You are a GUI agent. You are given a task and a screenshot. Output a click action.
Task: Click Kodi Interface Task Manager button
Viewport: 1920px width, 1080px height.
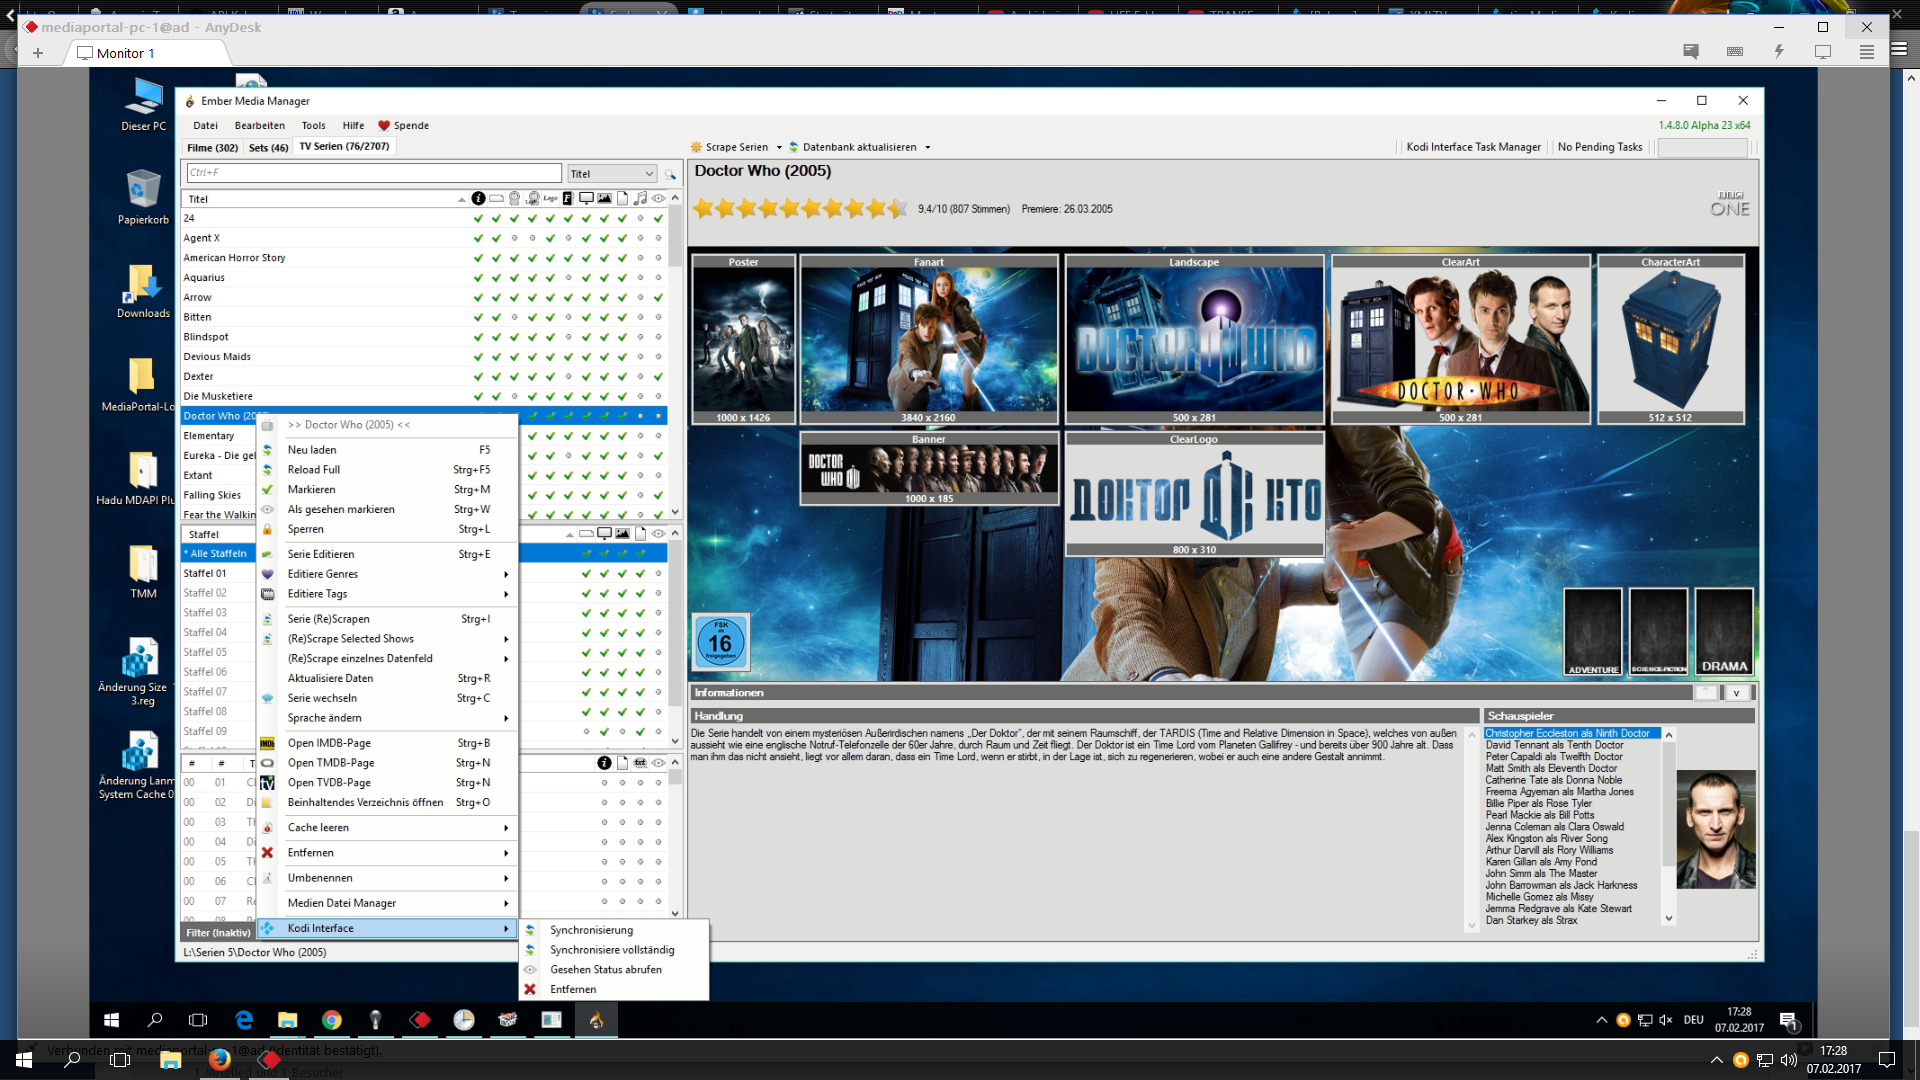tap(1473, 147)
